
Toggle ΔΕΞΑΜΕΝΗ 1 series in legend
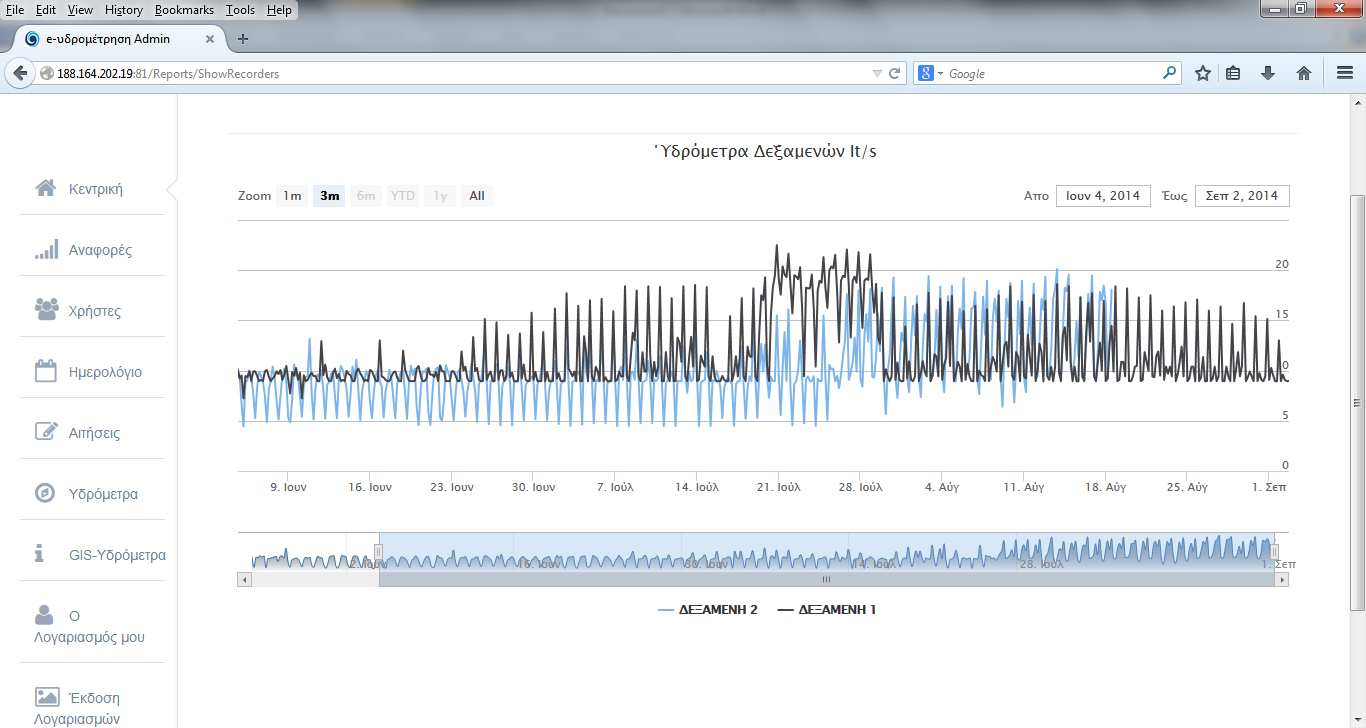827,609
